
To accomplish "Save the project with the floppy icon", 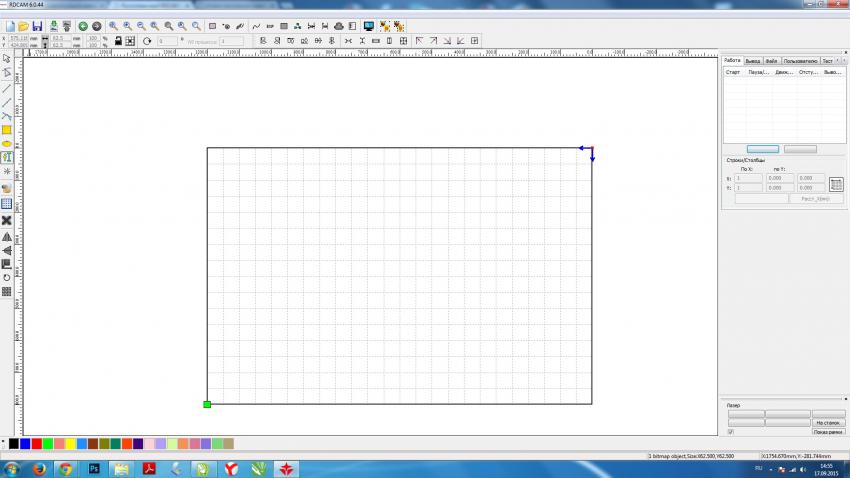I will (x=37, y=25).
